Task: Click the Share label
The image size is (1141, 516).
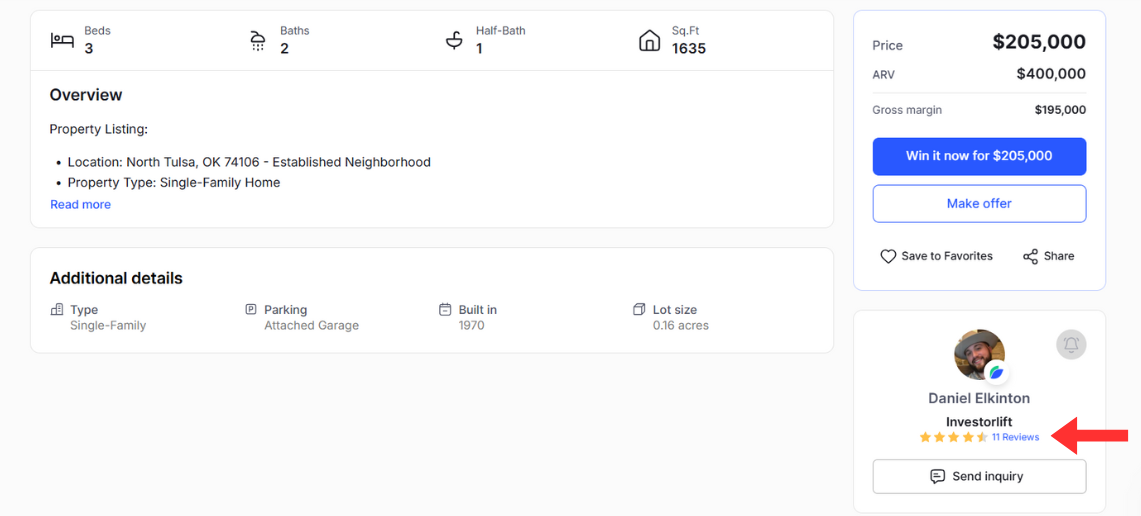Action: [x=1059, y=256]
